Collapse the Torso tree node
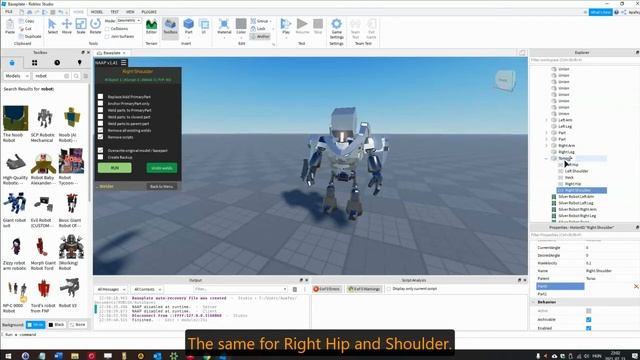640x360 pixels. [547, 158]
